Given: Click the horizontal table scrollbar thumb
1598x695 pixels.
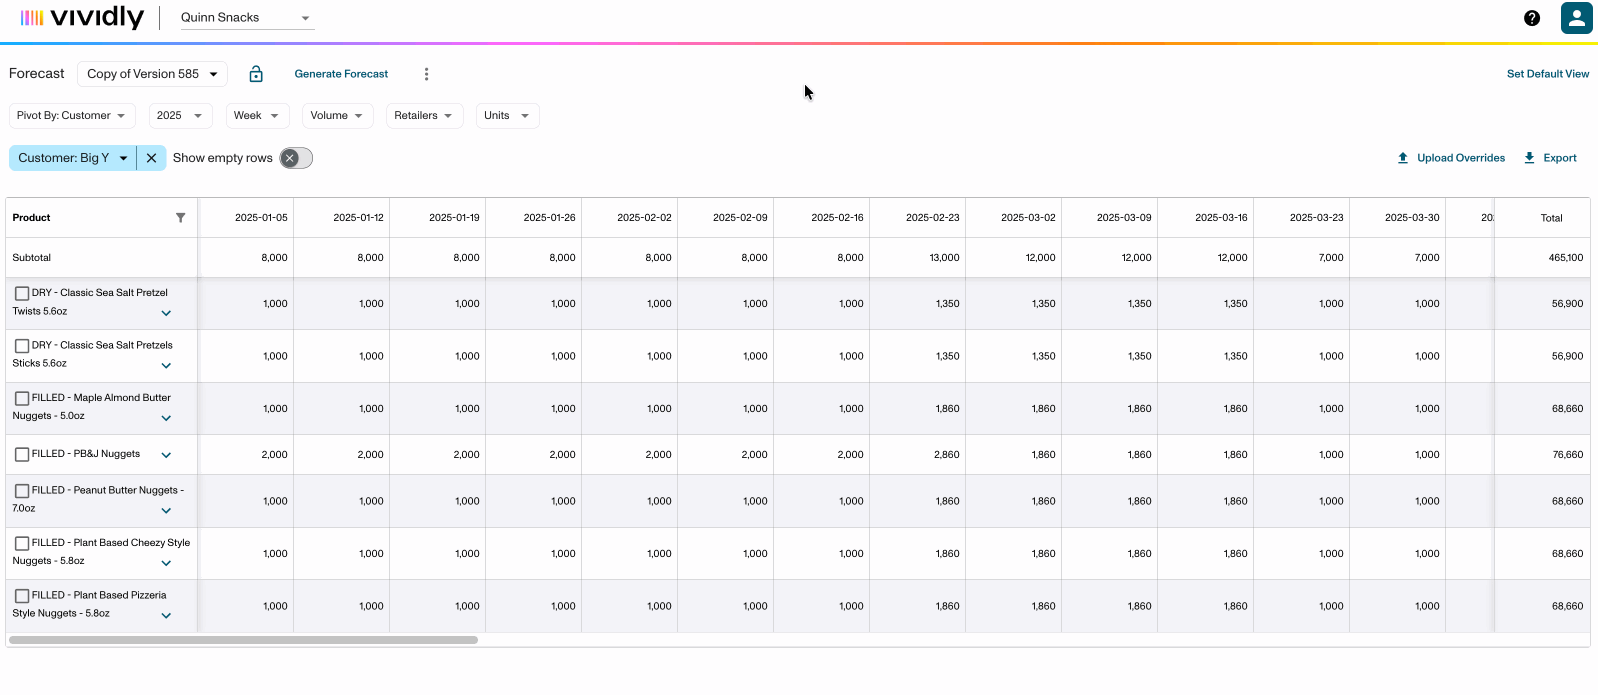Looking at the screenshot, I should pos(243,640).
